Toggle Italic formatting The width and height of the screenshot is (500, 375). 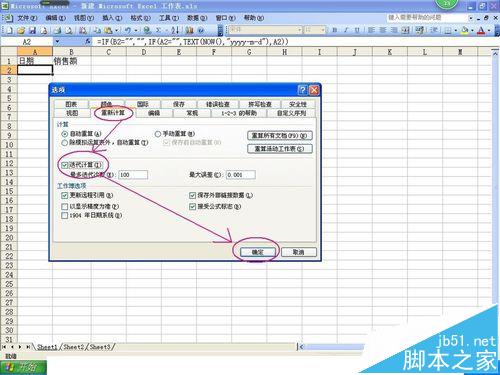point(346,30)
